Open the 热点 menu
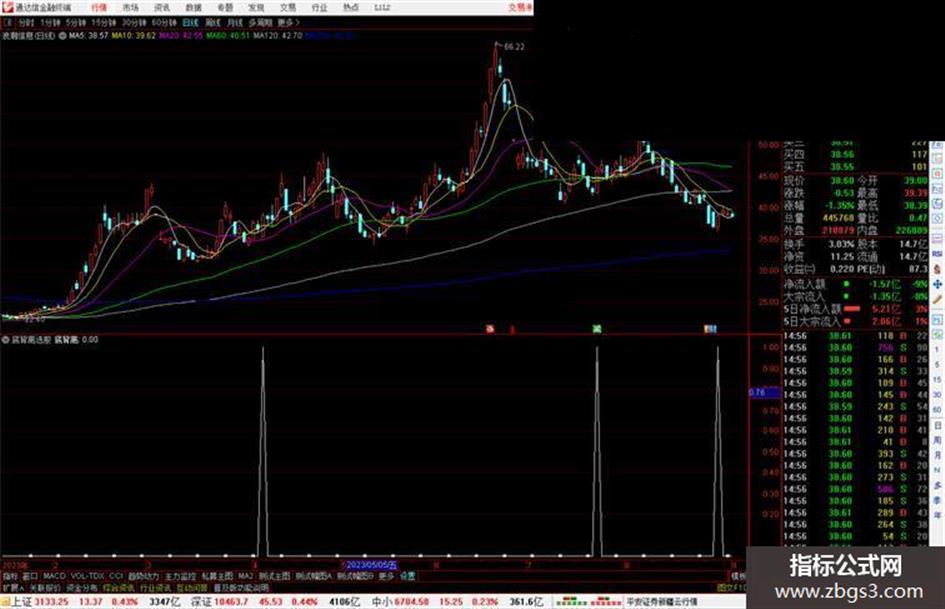 click(351, 7)
